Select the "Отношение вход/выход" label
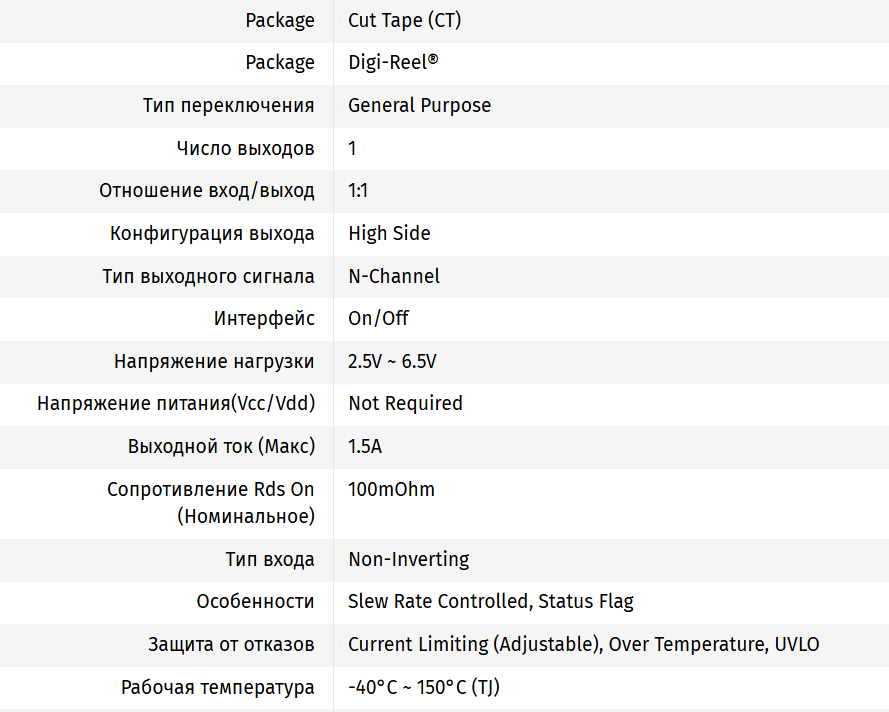This screenshot has width=889, height=712. [x=207, y=191]
